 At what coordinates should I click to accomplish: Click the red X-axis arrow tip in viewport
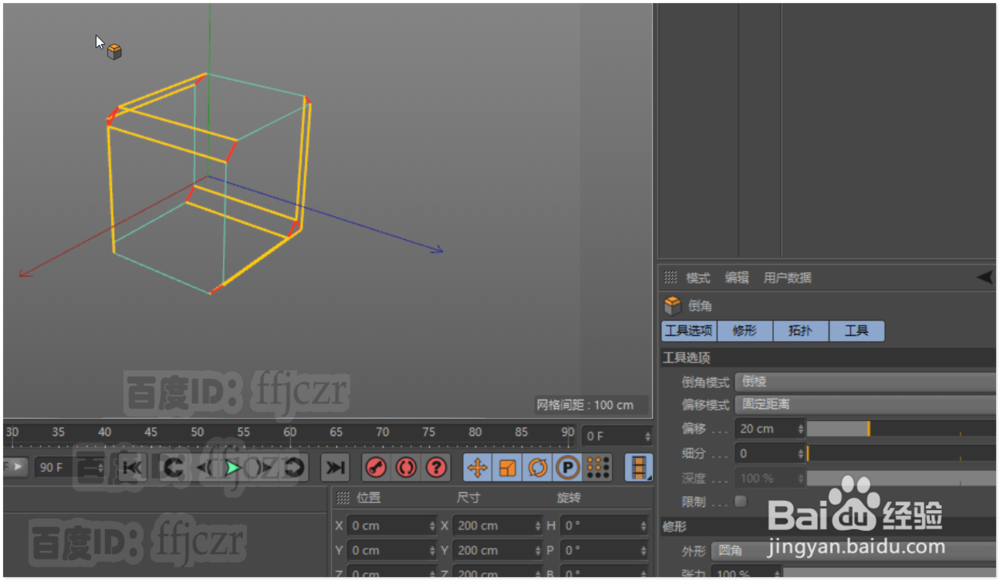24,274
